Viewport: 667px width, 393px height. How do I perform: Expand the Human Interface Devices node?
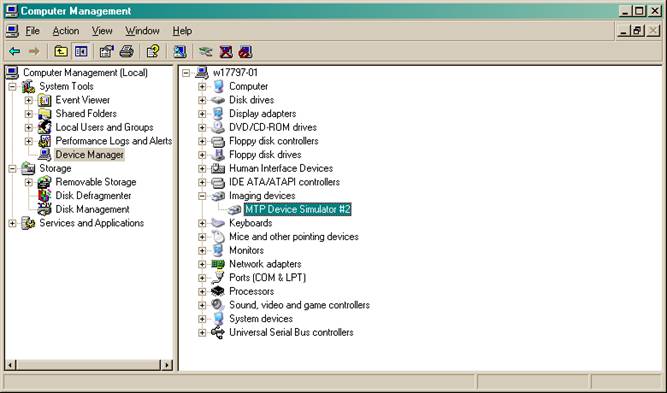click(x=202, y=169)
